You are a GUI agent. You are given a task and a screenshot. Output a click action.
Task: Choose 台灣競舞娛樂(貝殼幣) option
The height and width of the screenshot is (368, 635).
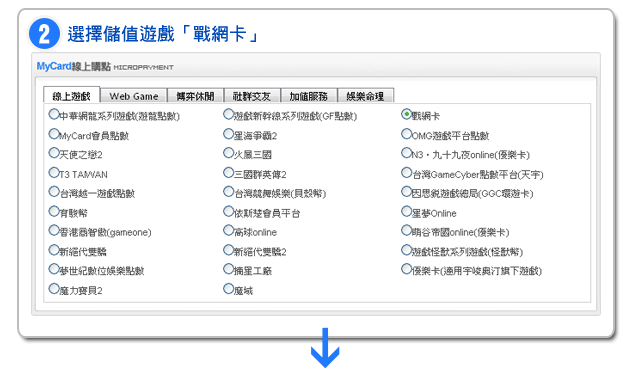point(228,191)
